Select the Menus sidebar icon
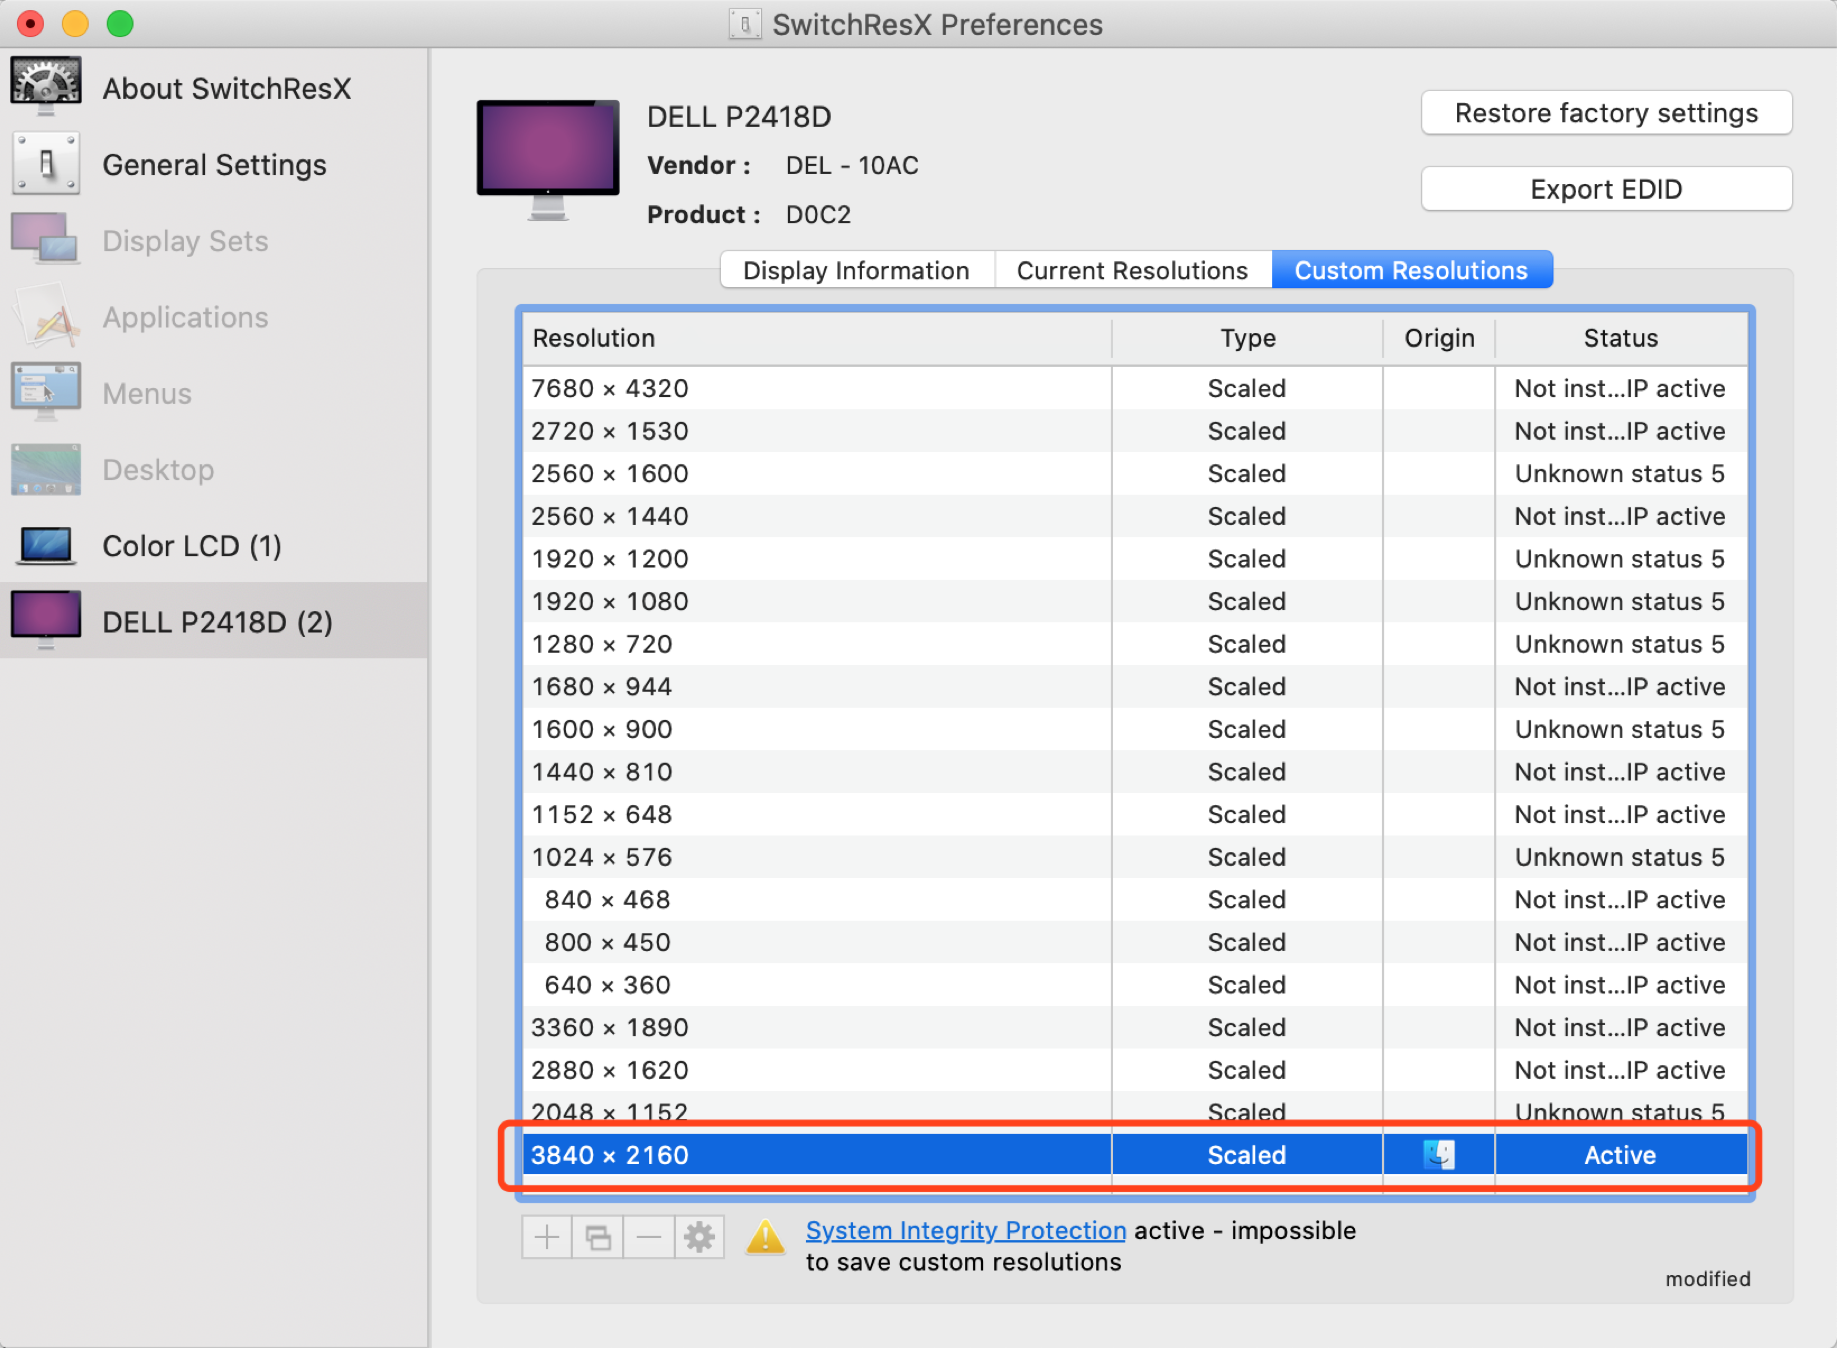The image size is (1838, 1348). click(x=46, y=392)
